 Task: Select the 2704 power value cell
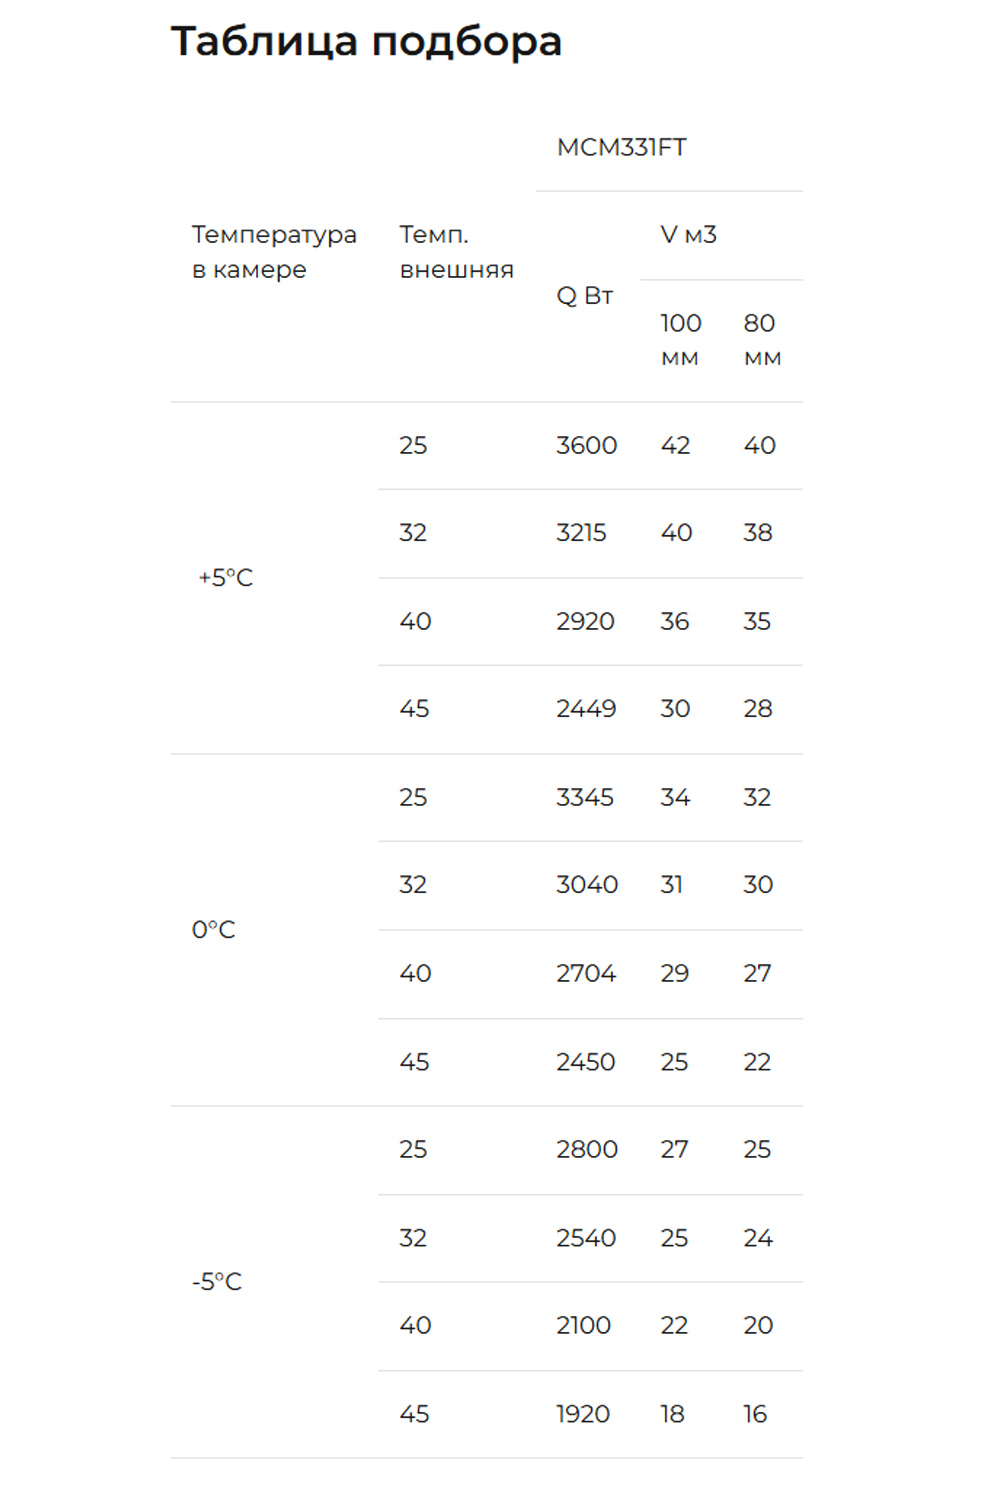(x=586, y=974)
